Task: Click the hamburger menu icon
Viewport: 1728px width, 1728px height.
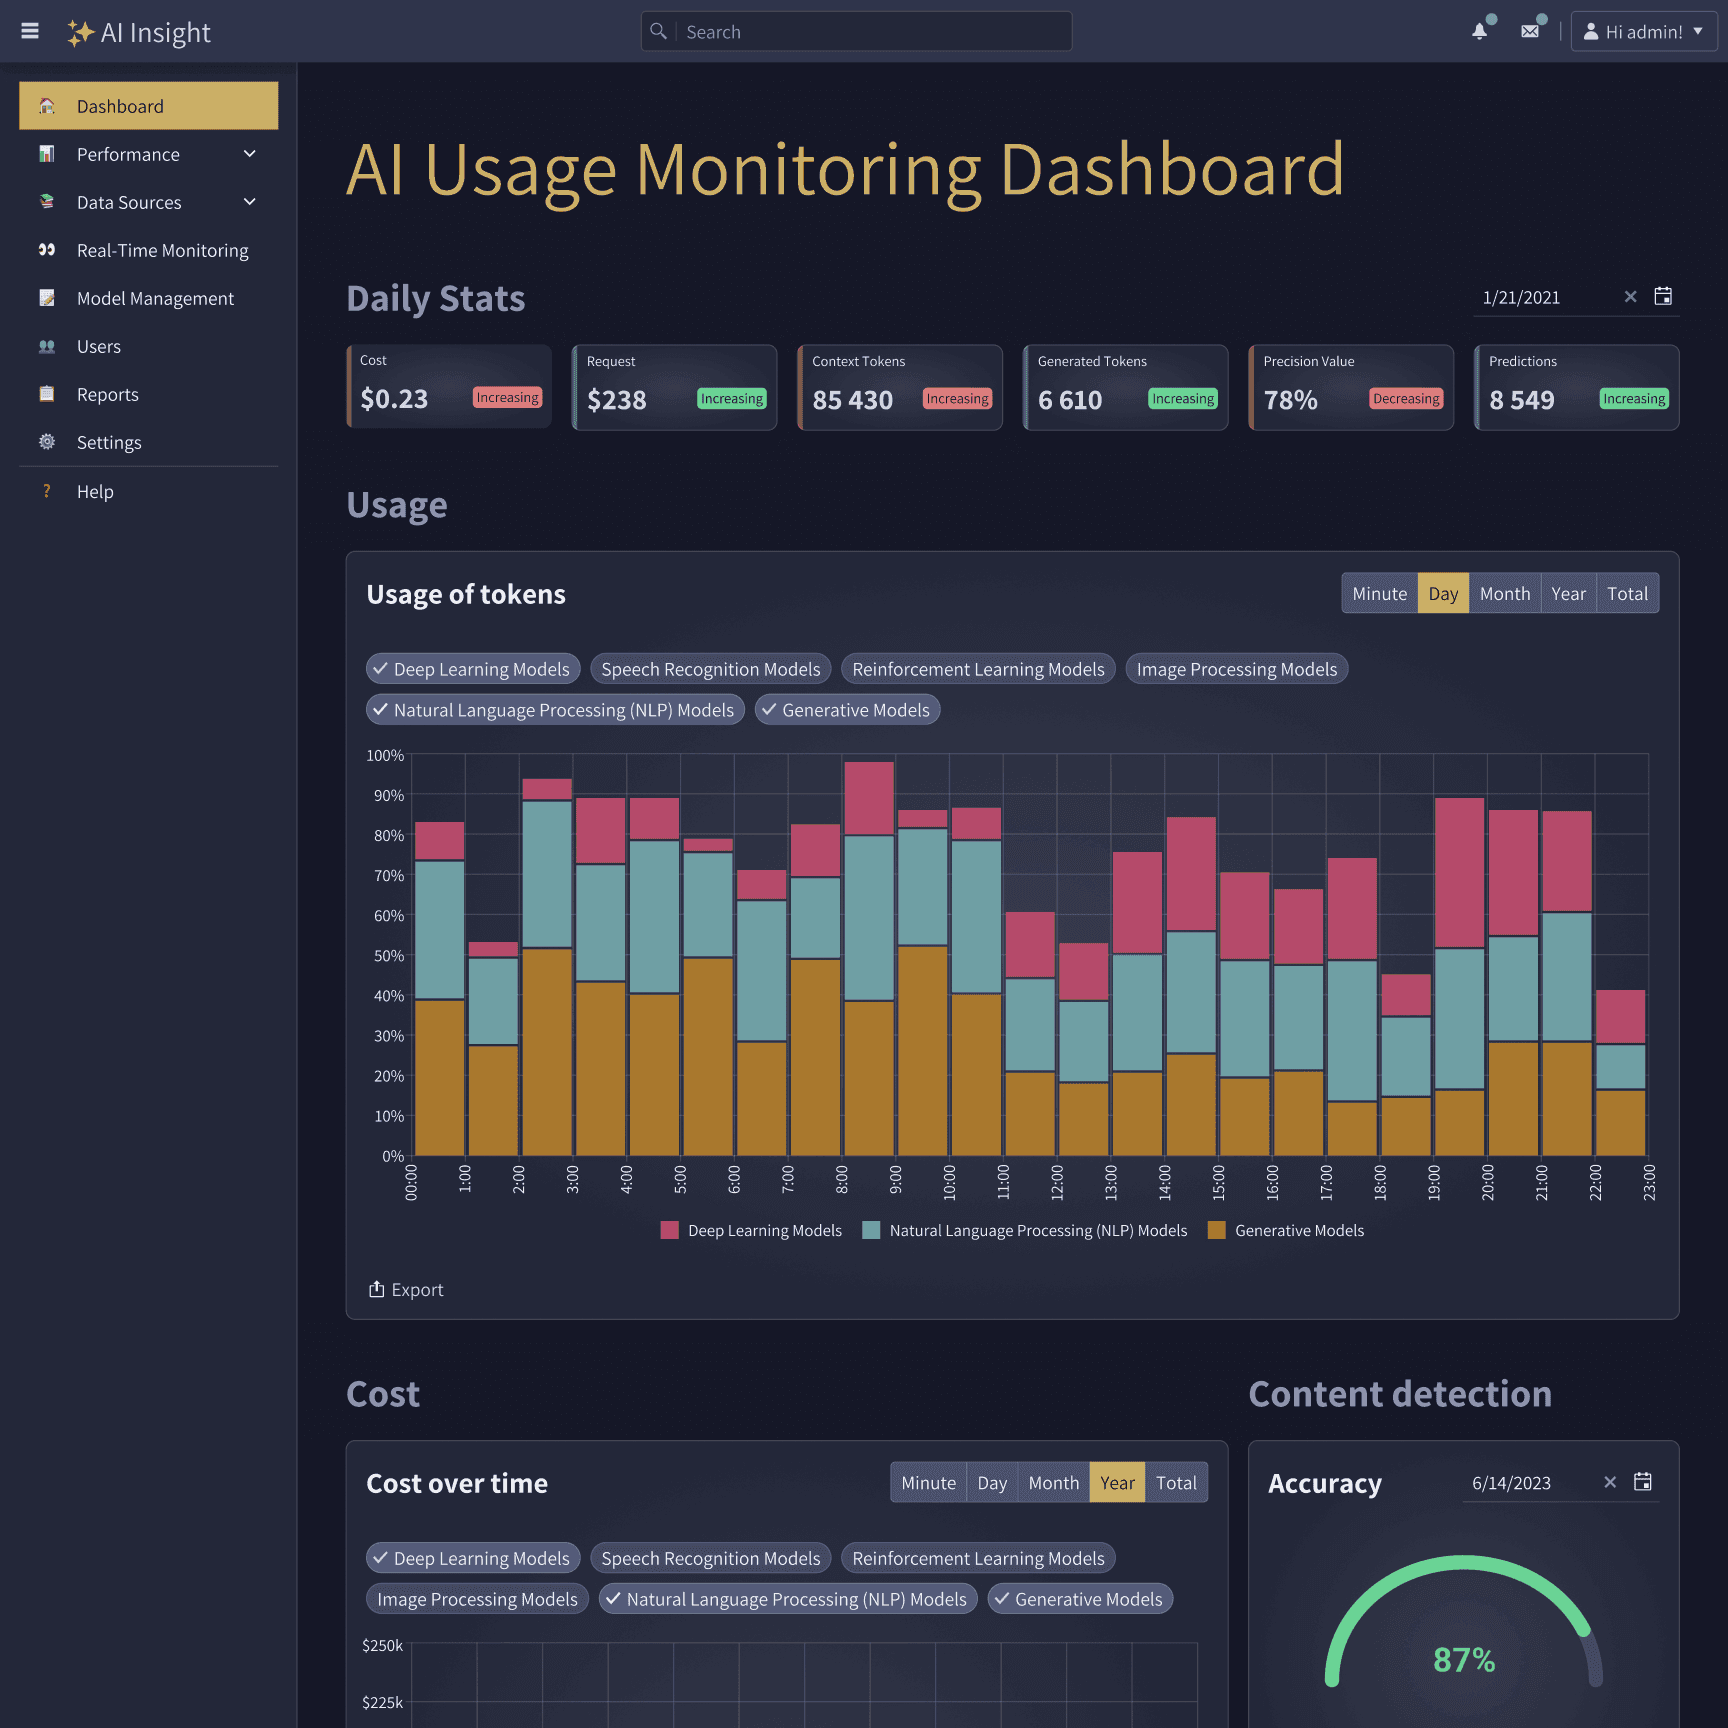Action: (30, 31)
